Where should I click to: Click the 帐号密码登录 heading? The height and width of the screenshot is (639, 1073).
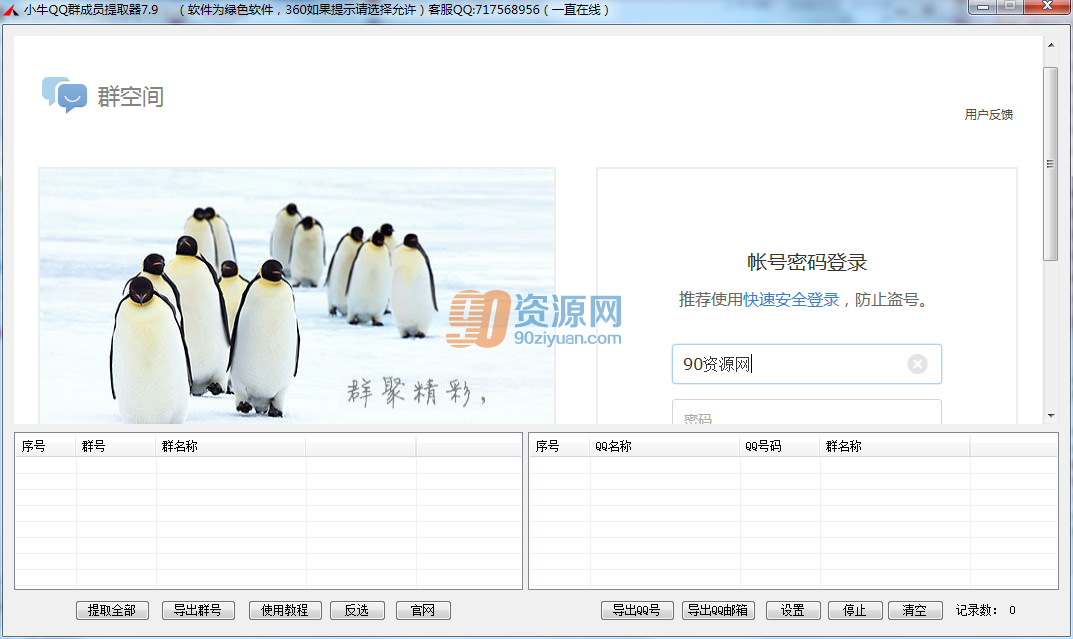(807, 262)
